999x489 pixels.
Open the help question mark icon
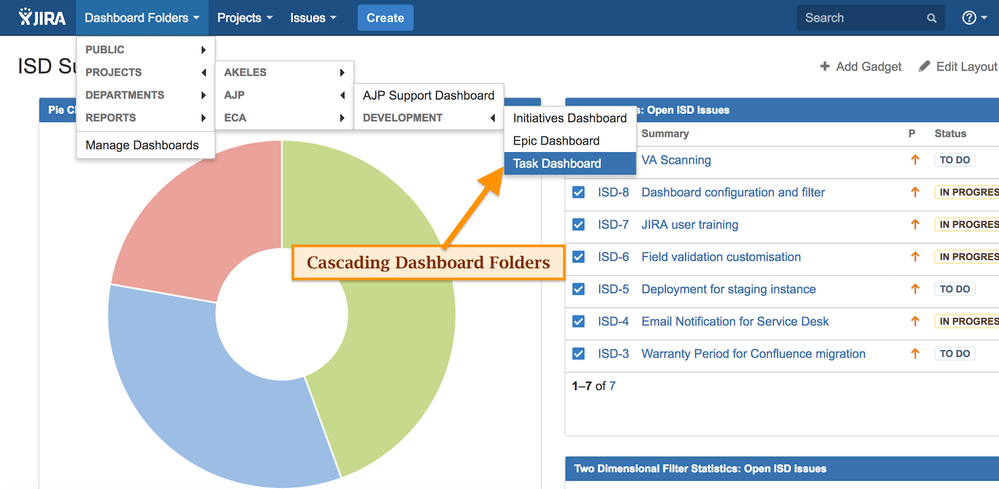[x=968, y=18]
